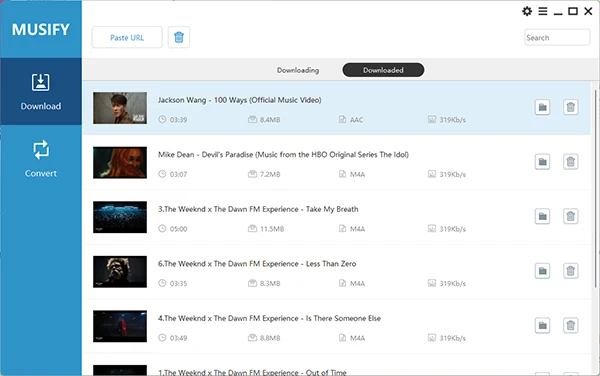Open folder for Is There Someone Else

[x=542, y=326]
